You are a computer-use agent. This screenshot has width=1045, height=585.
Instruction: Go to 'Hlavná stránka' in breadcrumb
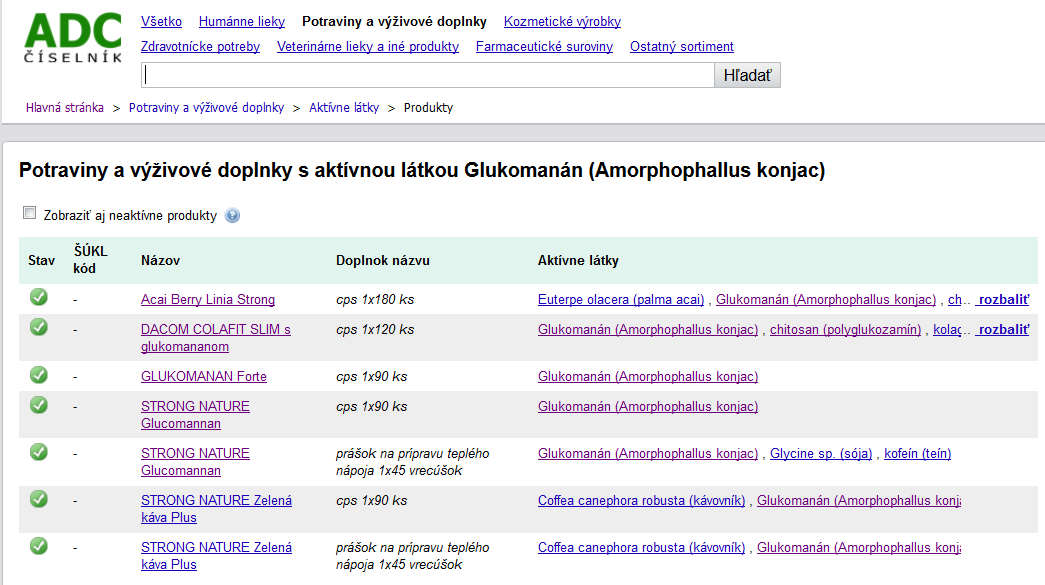pyautogui.click(x=65, y=108)
